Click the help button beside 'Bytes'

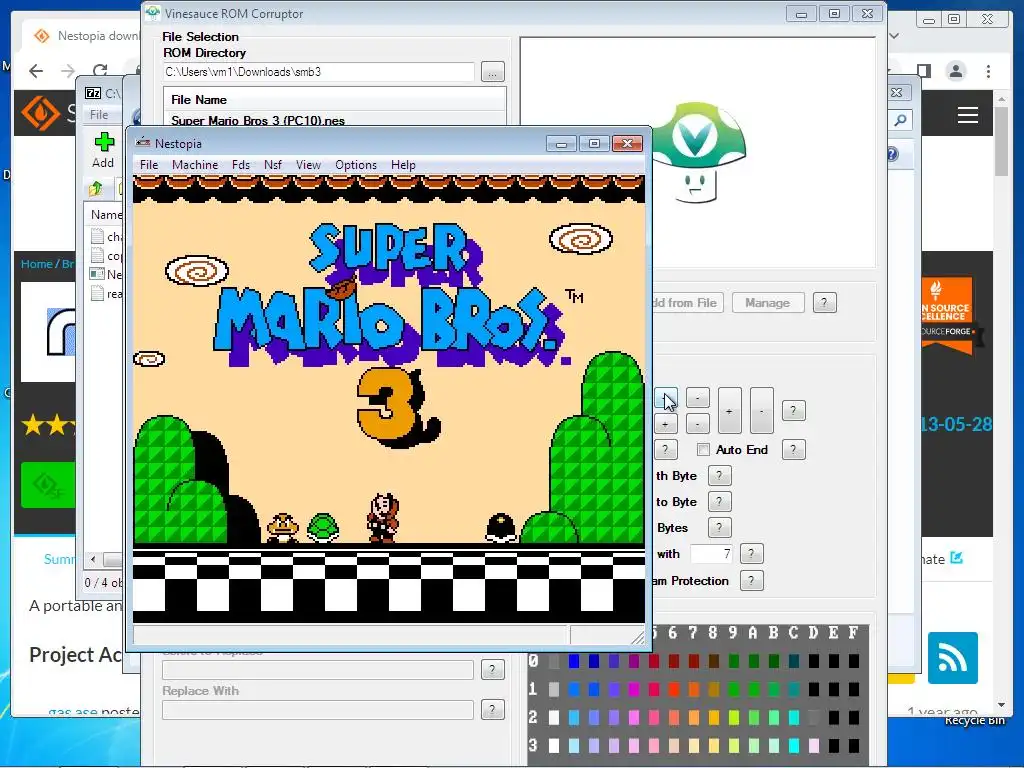coord(719,527)
